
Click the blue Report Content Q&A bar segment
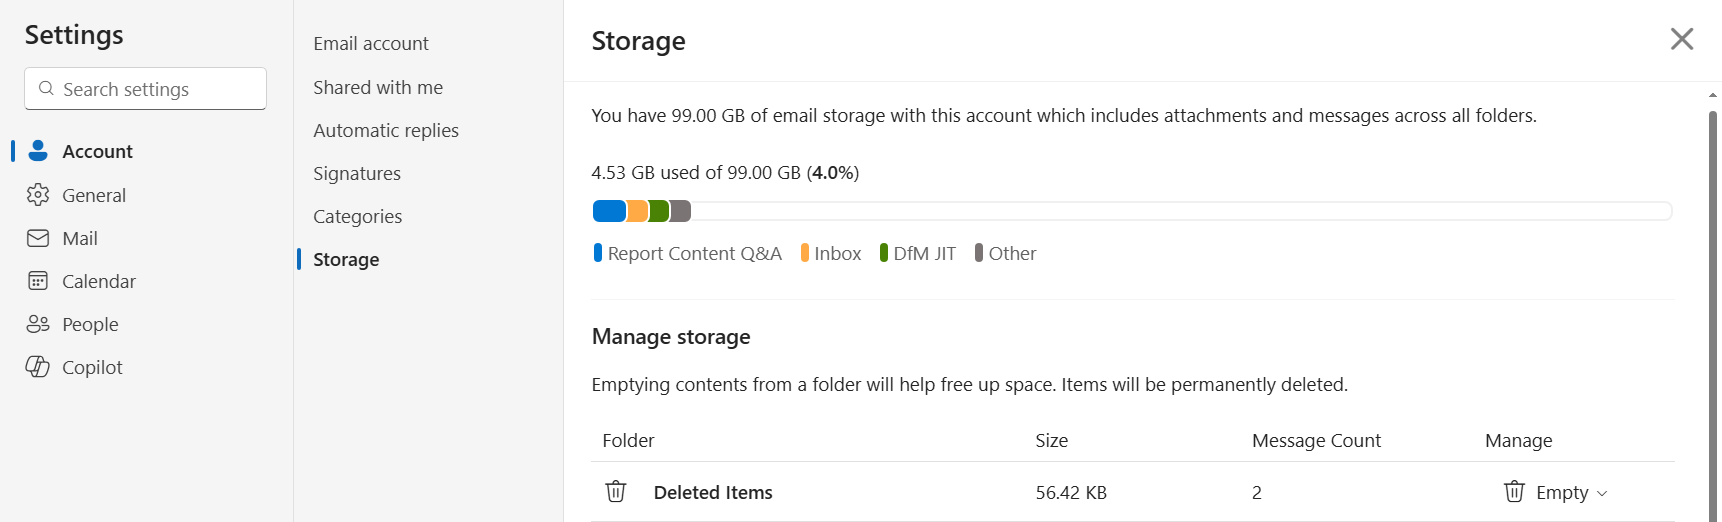(x=609, y=211)
